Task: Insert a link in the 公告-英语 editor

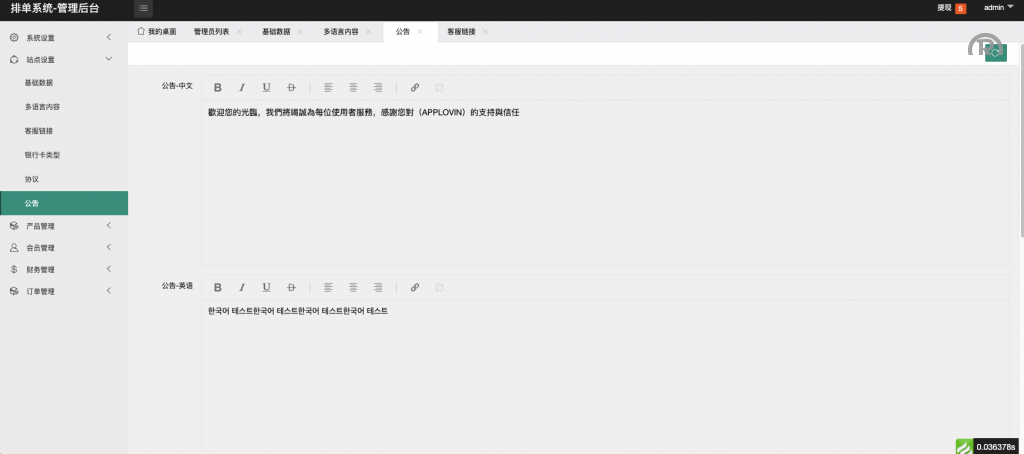Action: pos(415,287)
